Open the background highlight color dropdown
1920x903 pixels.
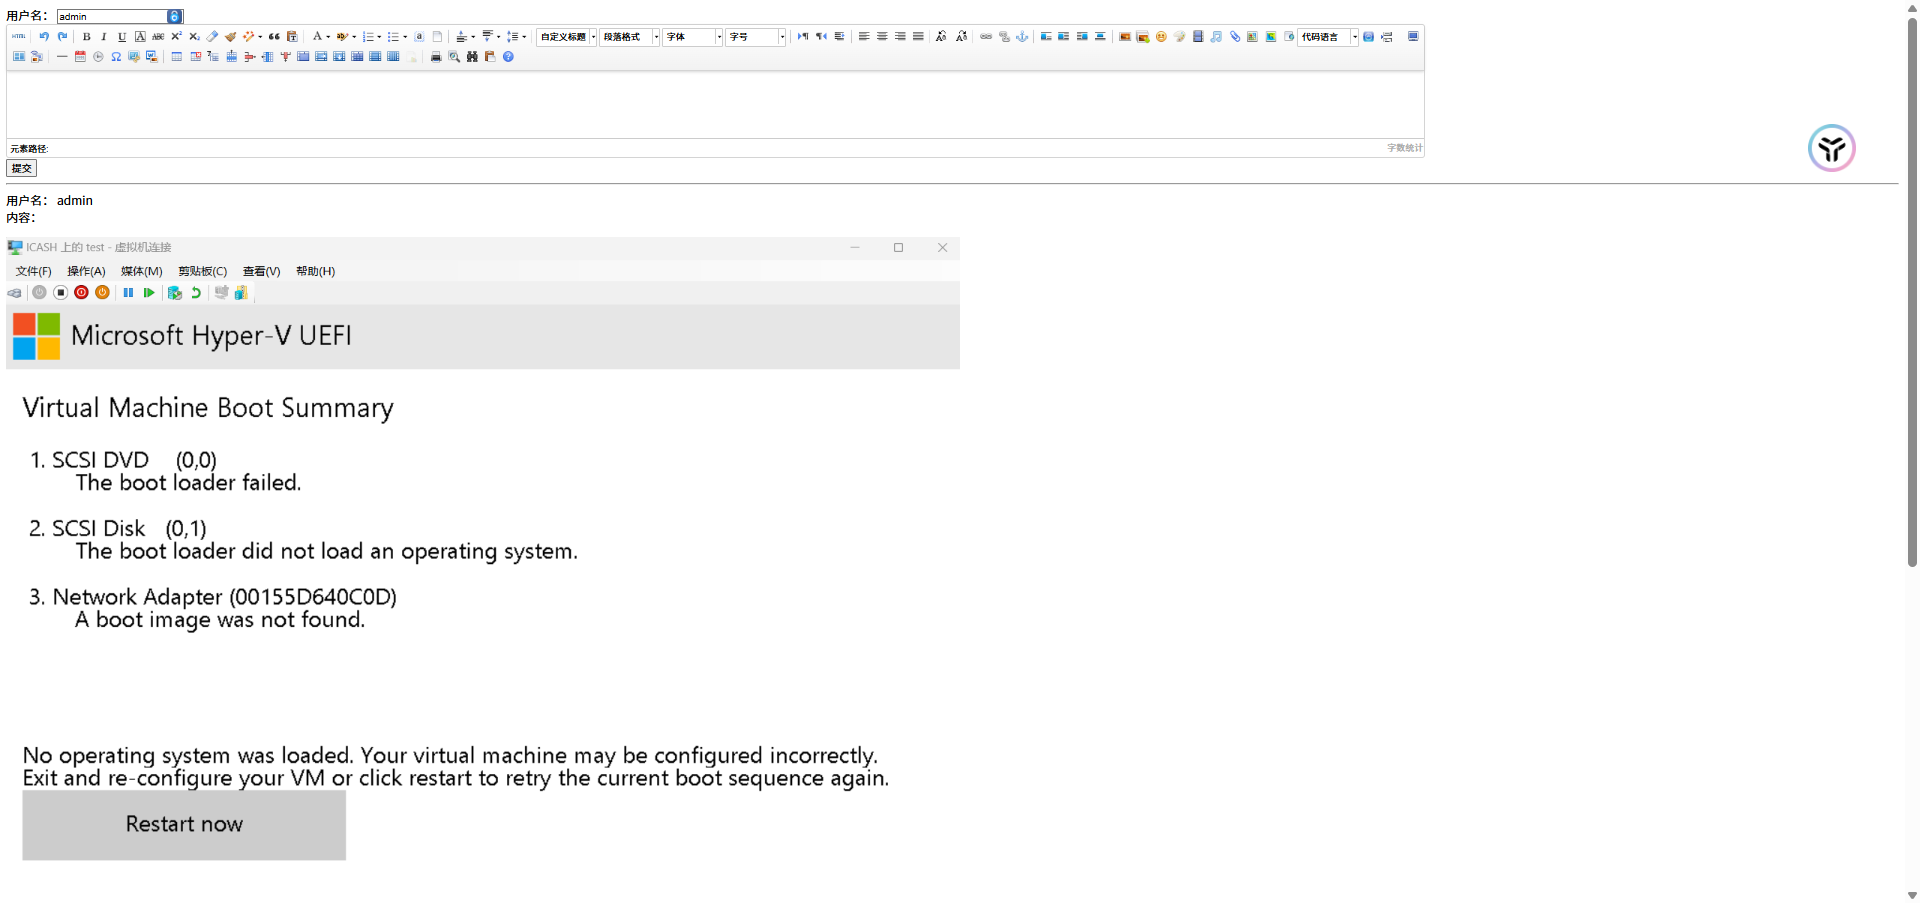354,37
